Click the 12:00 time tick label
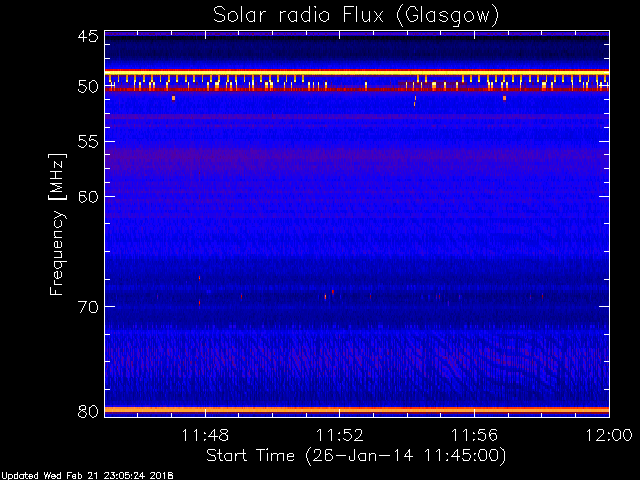Image resolution: width=640 pixels, height=480 pixels. point(609,435)
